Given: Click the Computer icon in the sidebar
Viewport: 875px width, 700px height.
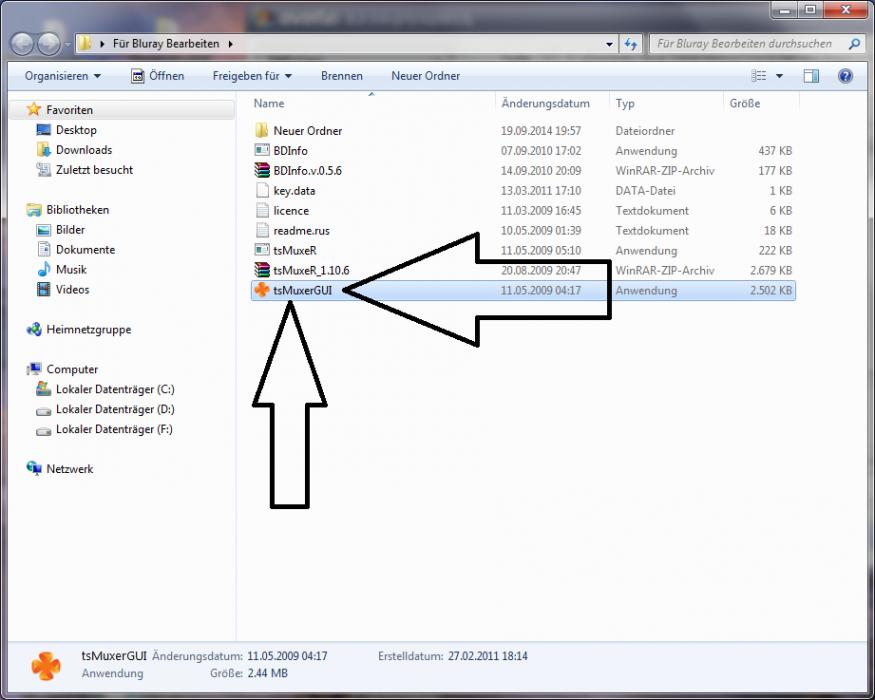Looking at the screenshot, I should 34,368.
